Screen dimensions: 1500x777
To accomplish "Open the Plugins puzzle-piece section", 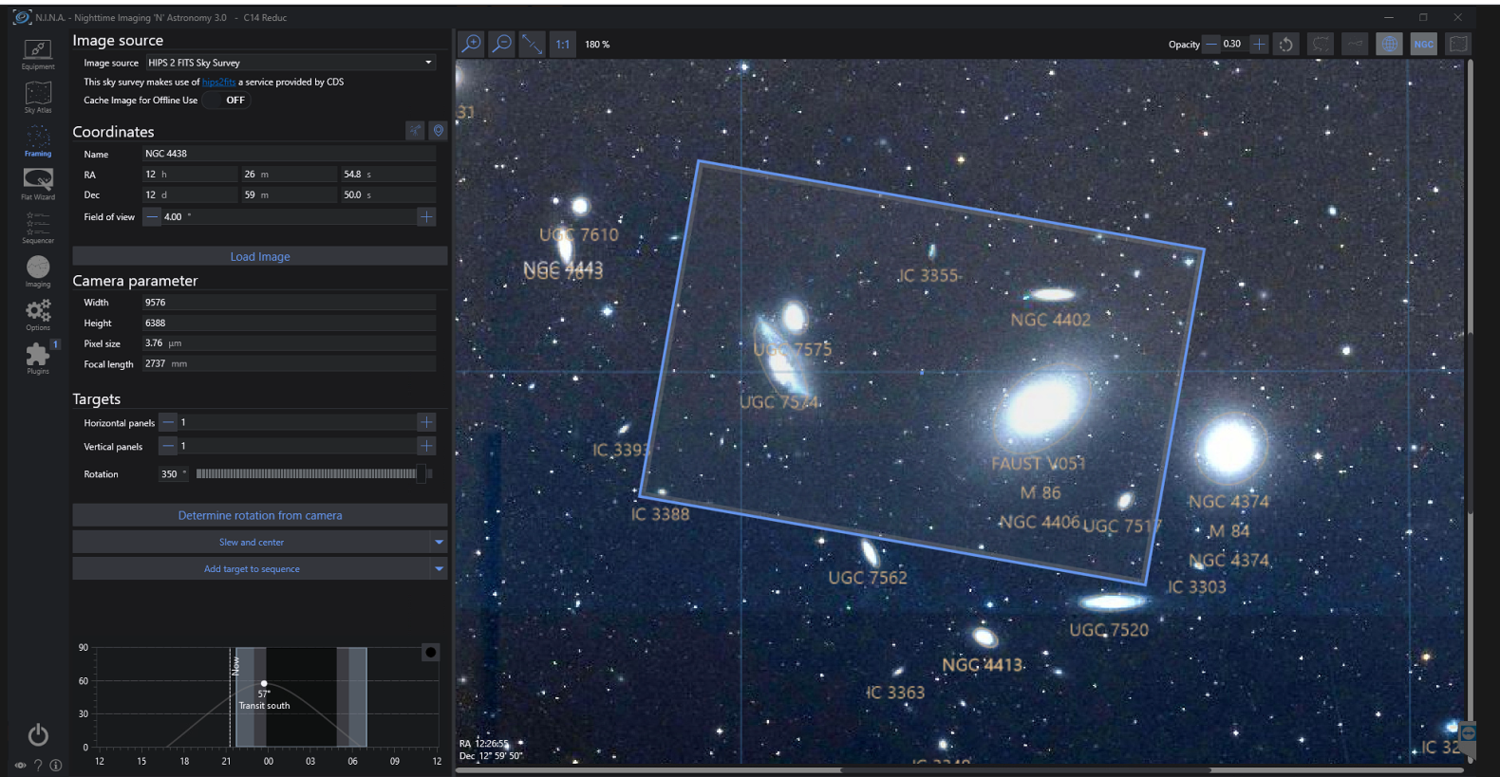I will [38, 358].
